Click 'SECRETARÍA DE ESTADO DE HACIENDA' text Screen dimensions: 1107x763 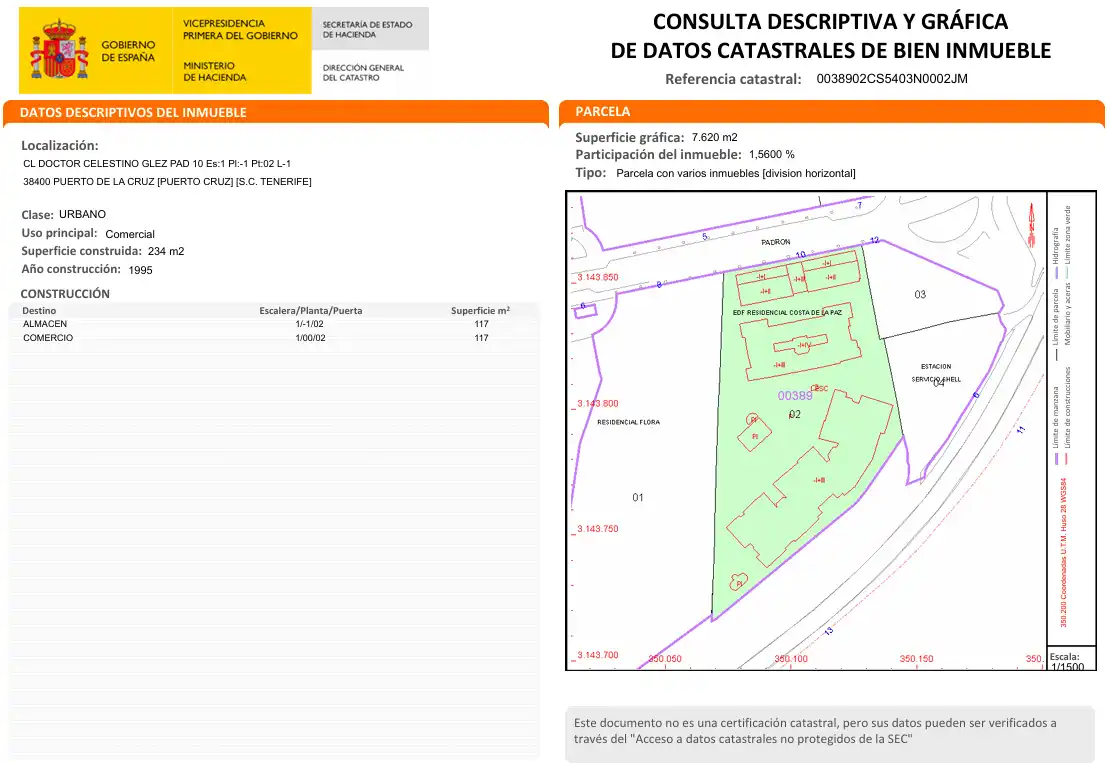(367, 30)
